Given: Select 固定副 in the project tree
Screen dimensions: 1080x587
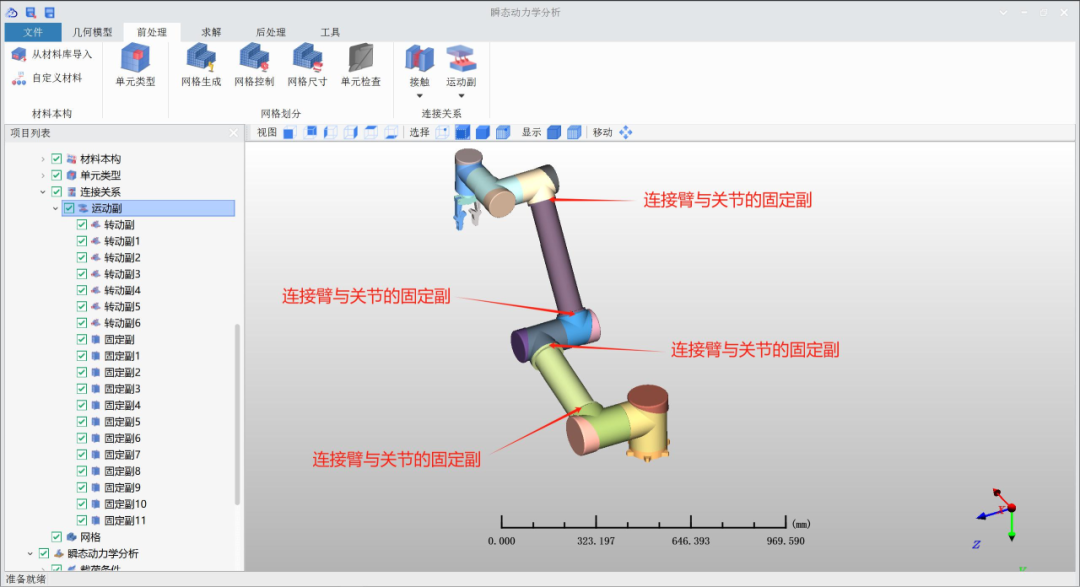Looking at the screenshot, I should click(x=119, y=340).
